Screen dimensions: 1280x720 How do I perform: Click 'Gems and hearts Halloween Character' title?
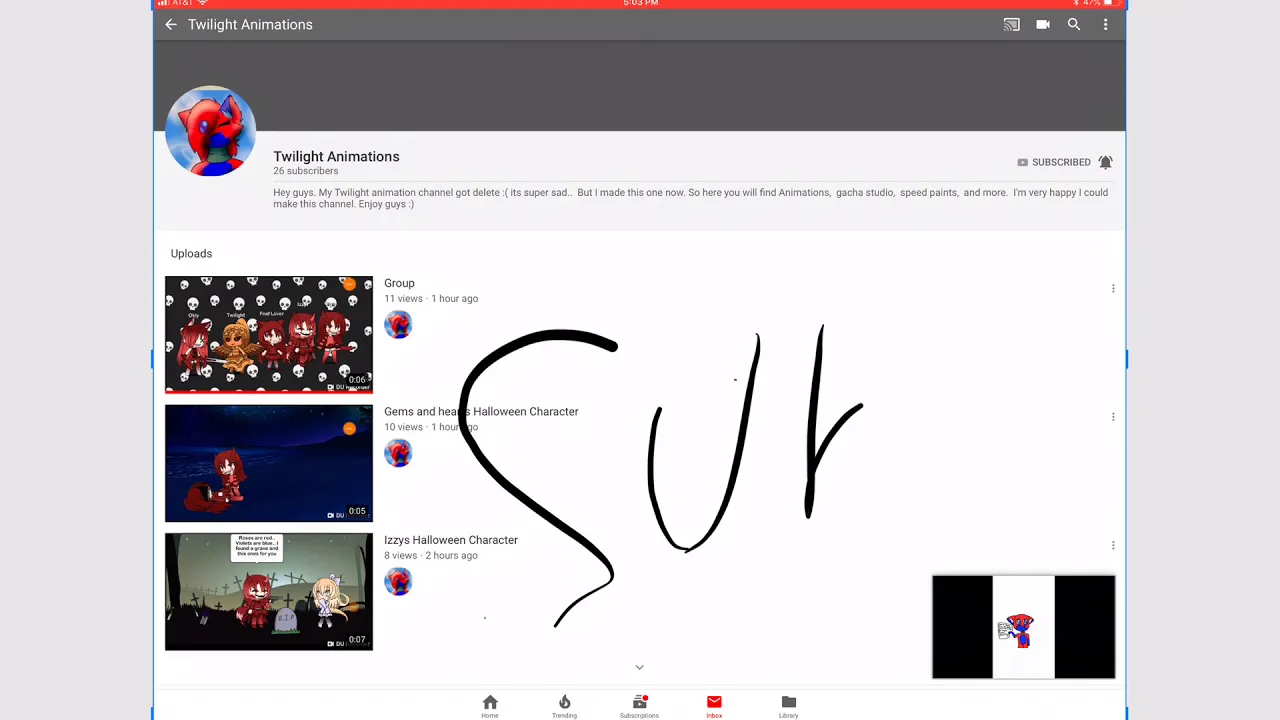click(481, 412)
